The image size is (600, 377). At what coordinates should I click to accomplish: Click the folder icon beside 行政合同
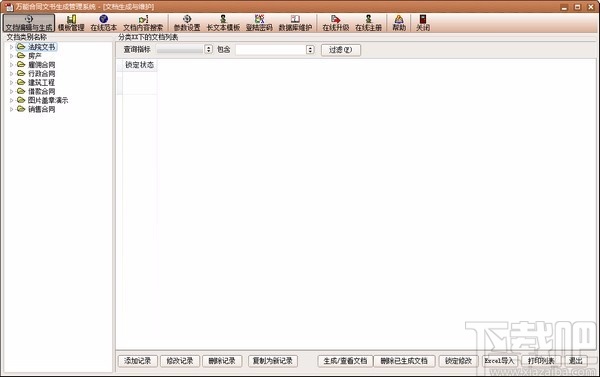click(x=21, y=73)
